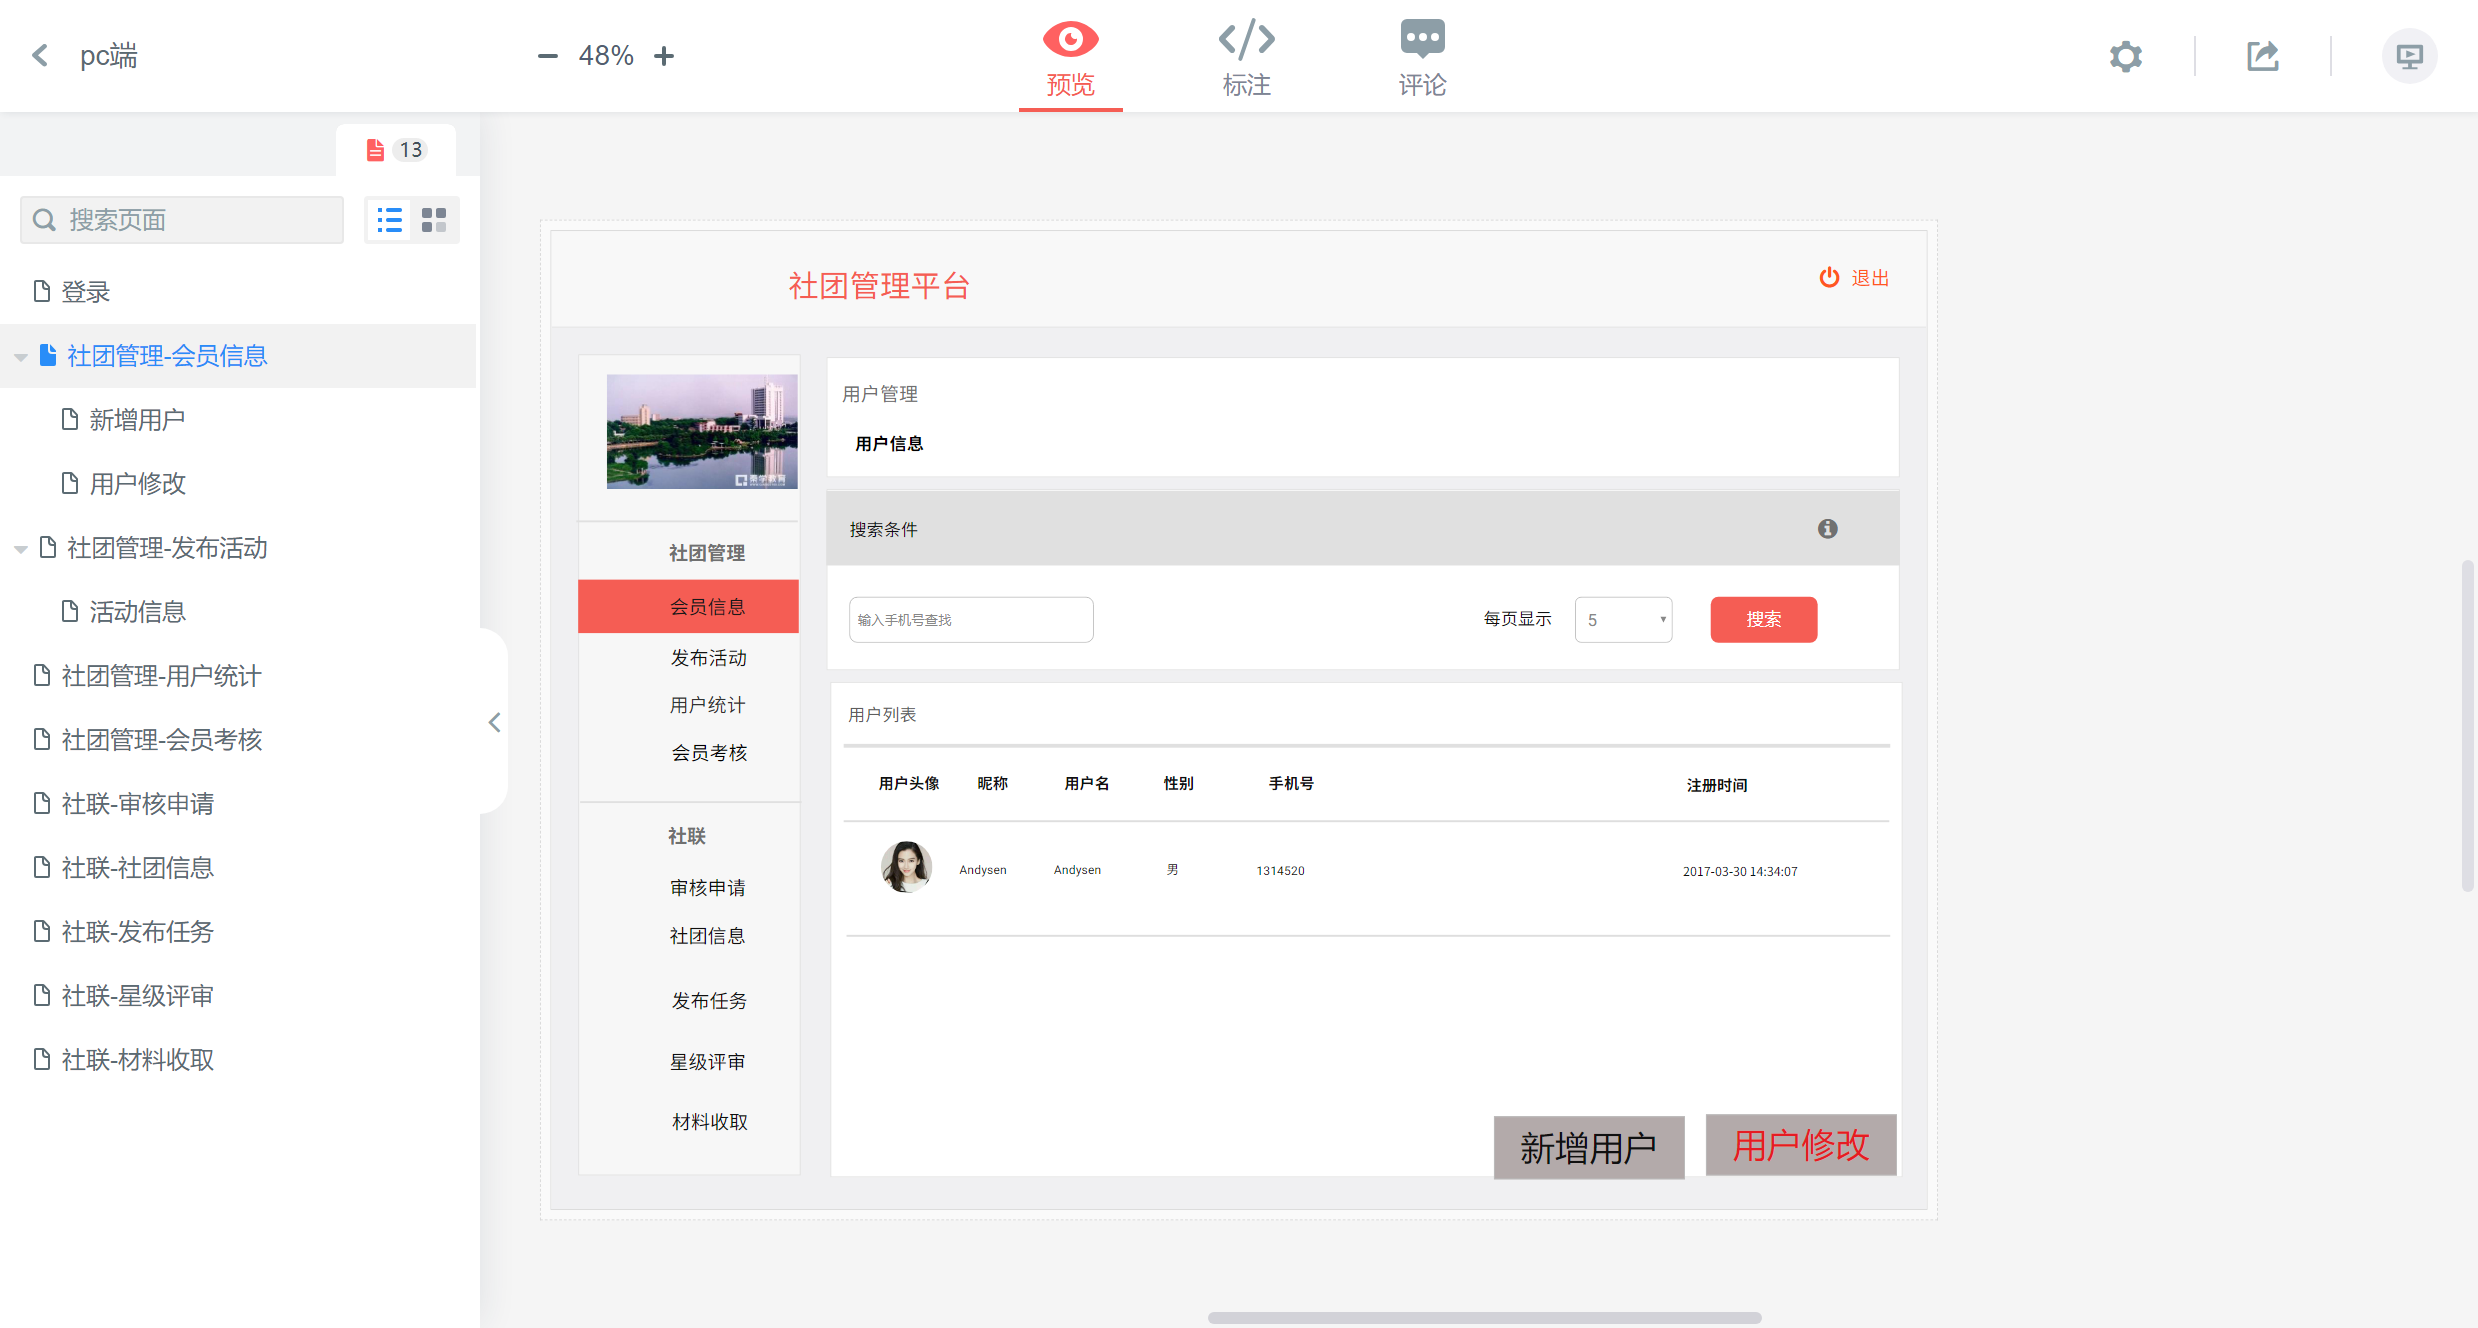Zoom out with the minus icon

point(547,56)
